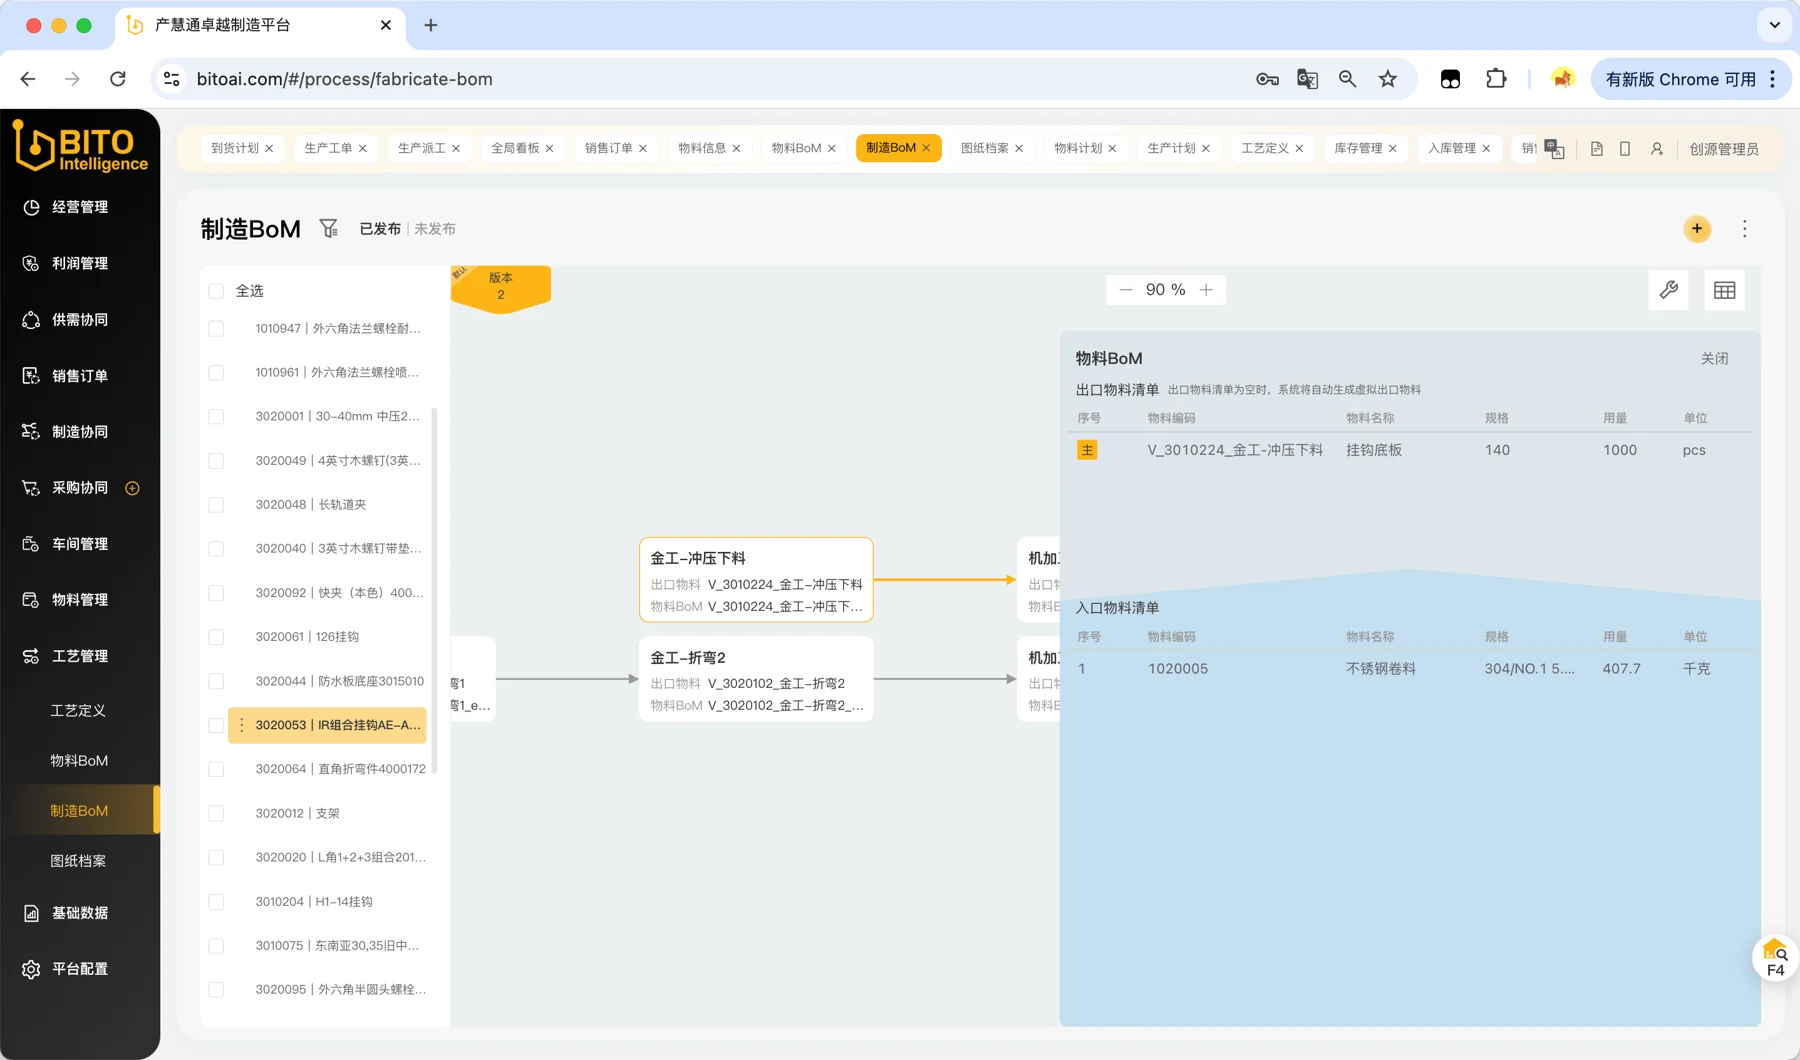Switch to 物料BoM tab in tab bar
The width and height of the screenshot is (1800, 1060).
pyautogui.click(x=796, y=148)
